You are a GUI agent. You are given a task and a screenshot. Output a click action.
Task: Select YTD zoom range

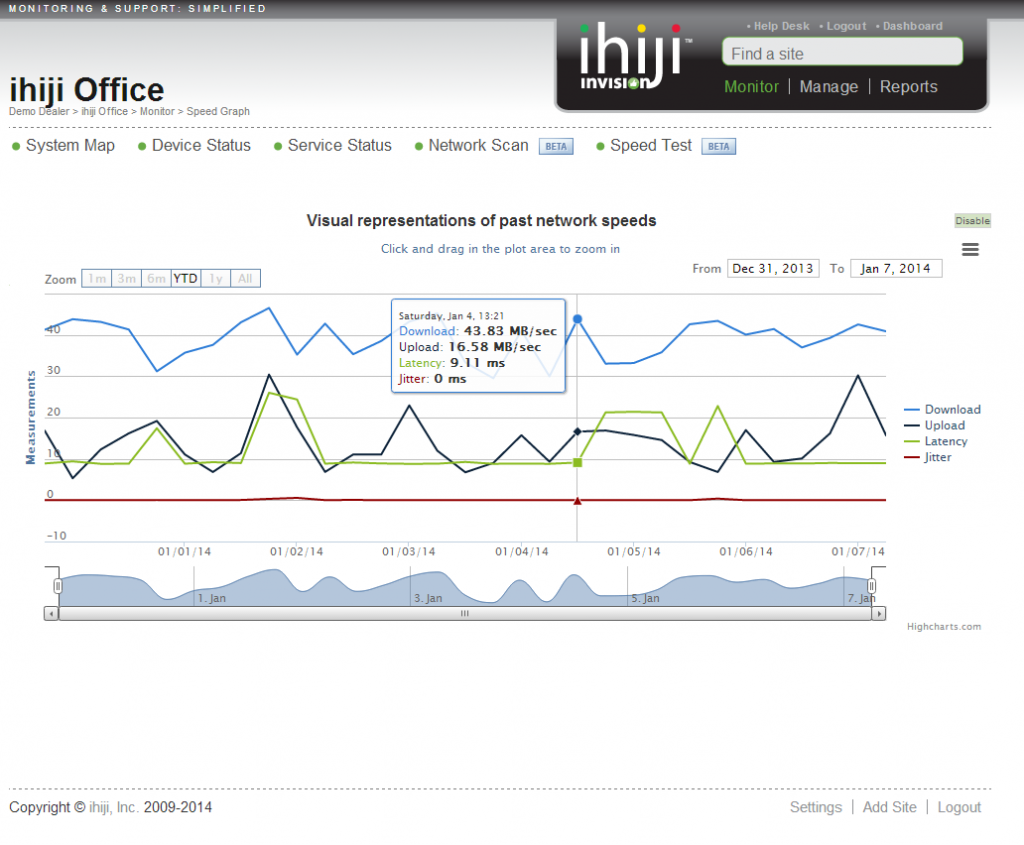tap(185, 279)
